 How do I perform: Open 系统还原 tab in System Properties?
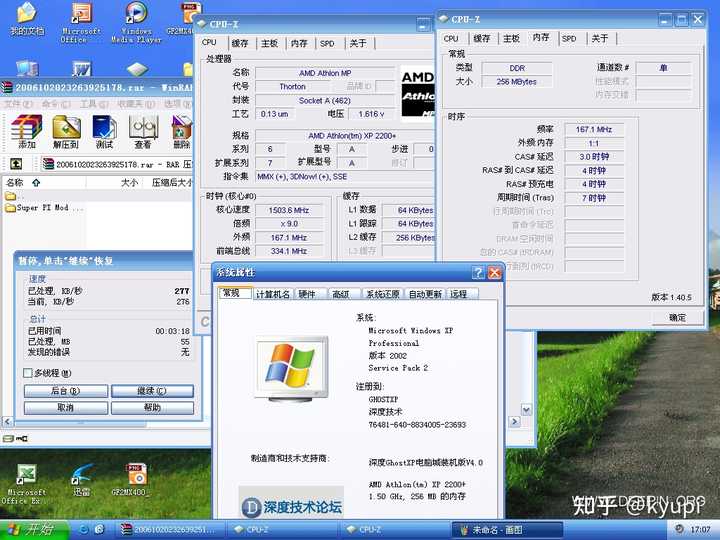[383, 294]
